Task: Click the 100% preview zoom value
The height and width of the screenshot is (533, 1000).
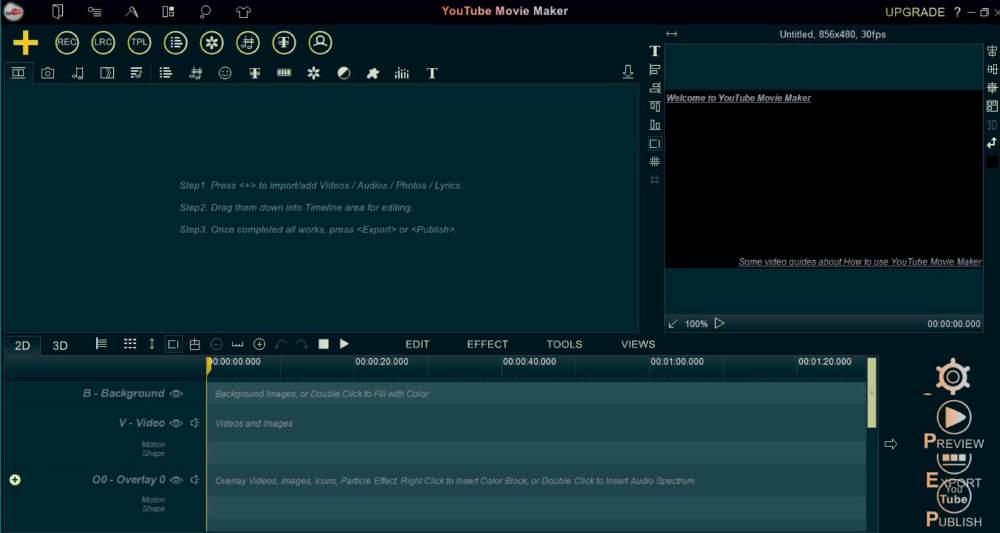Action: coord(696,324)
